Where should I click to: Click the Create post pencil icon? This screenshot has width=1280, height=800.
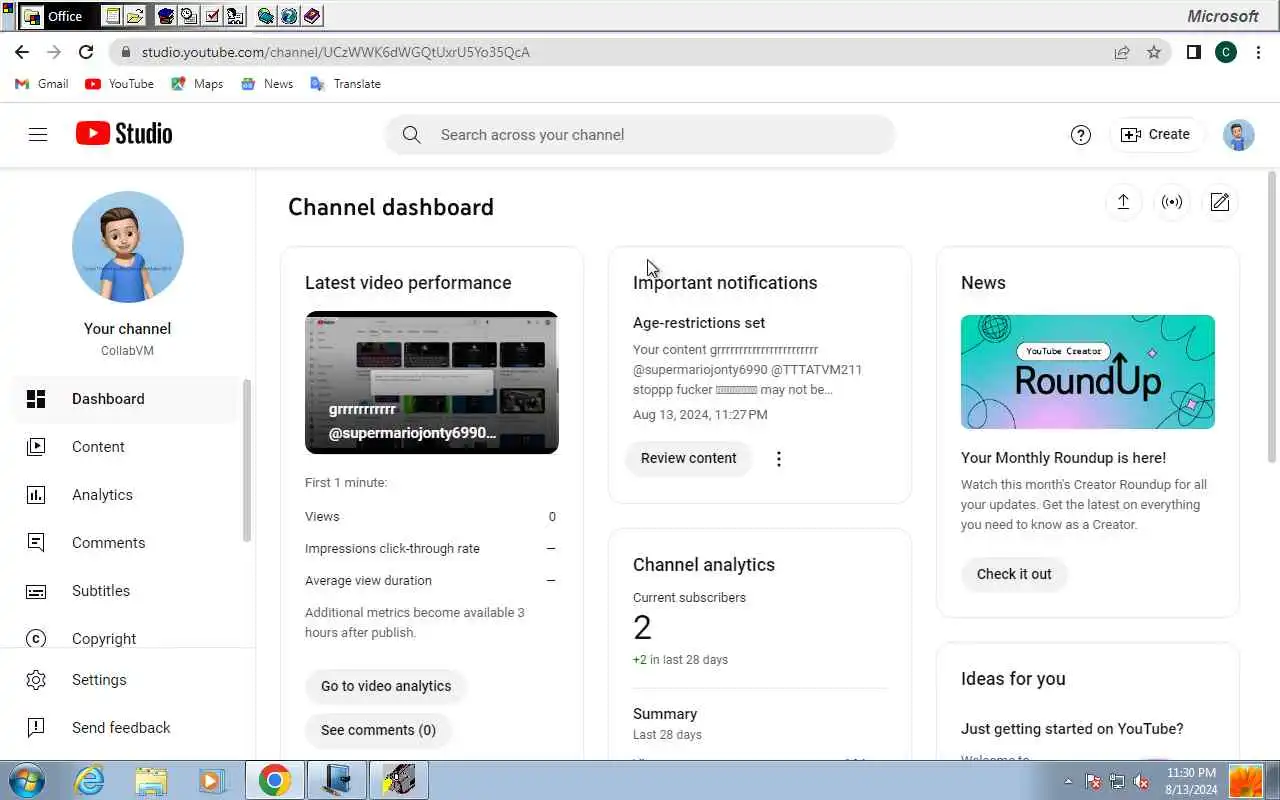[x=1220, y=202]
